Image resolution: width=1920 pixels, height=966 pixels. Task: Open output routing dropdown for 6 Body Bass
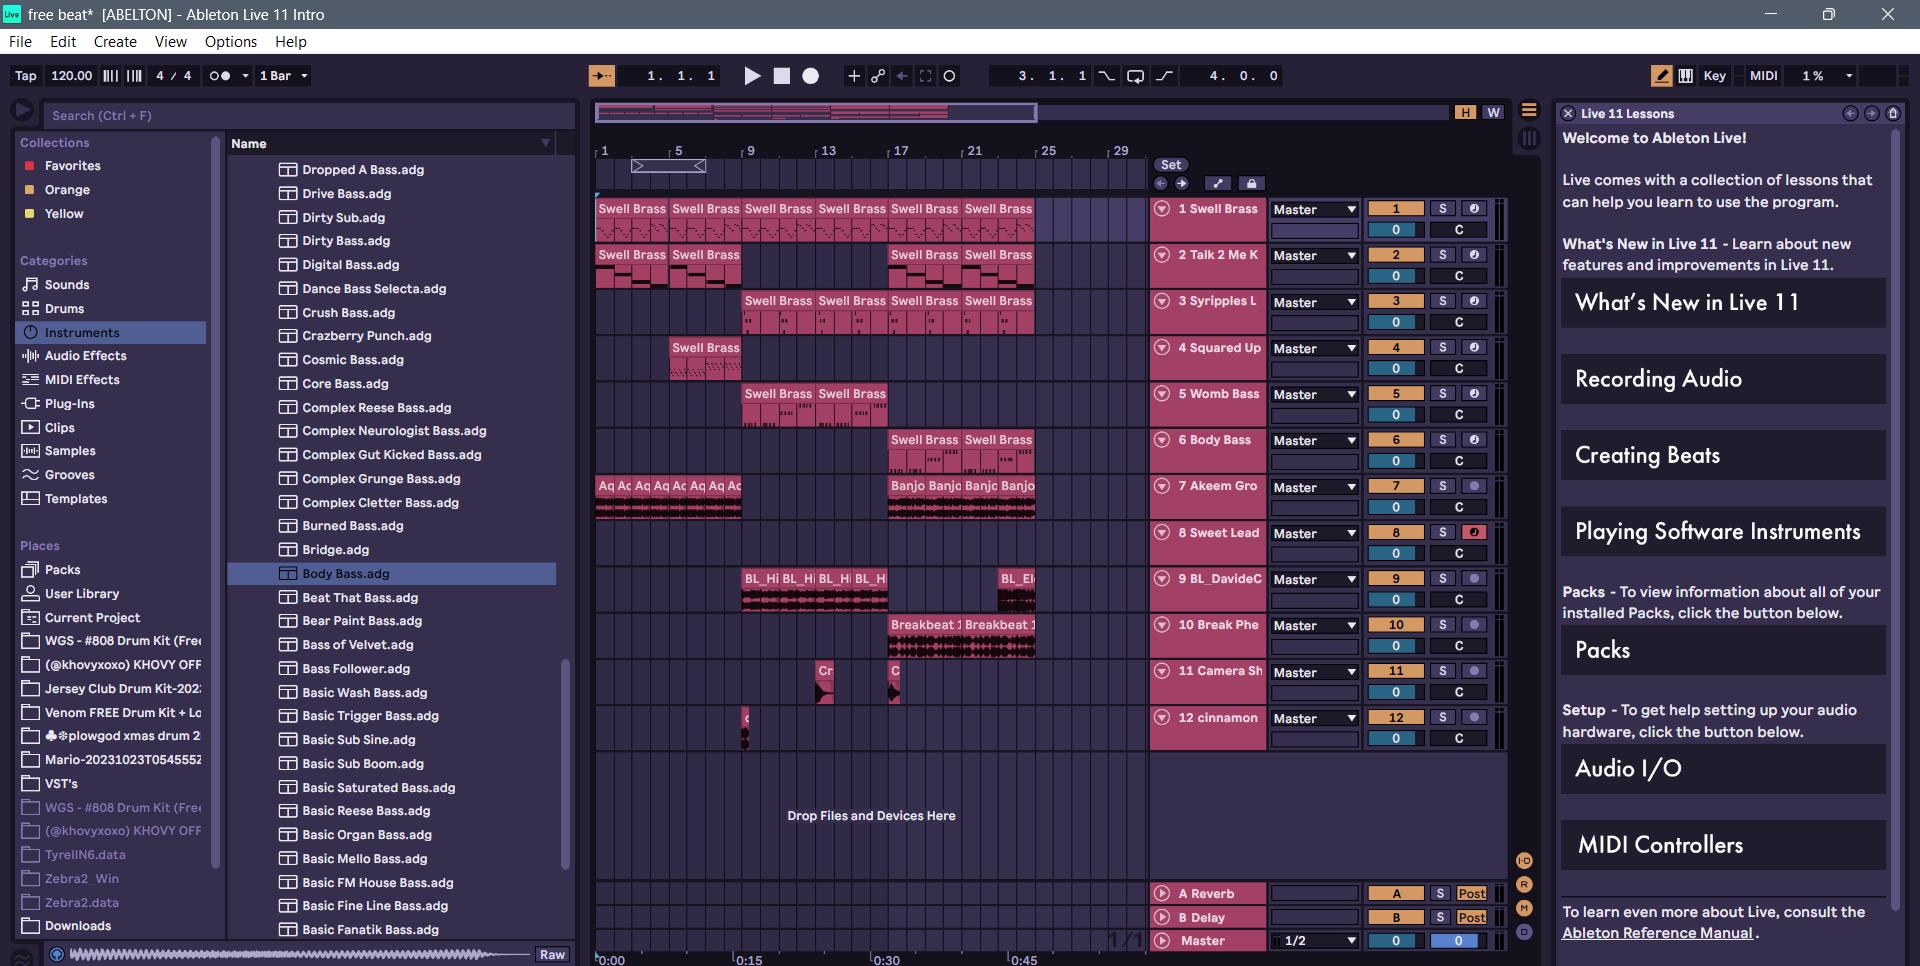pyautogui.click(x=1315, y=441)
